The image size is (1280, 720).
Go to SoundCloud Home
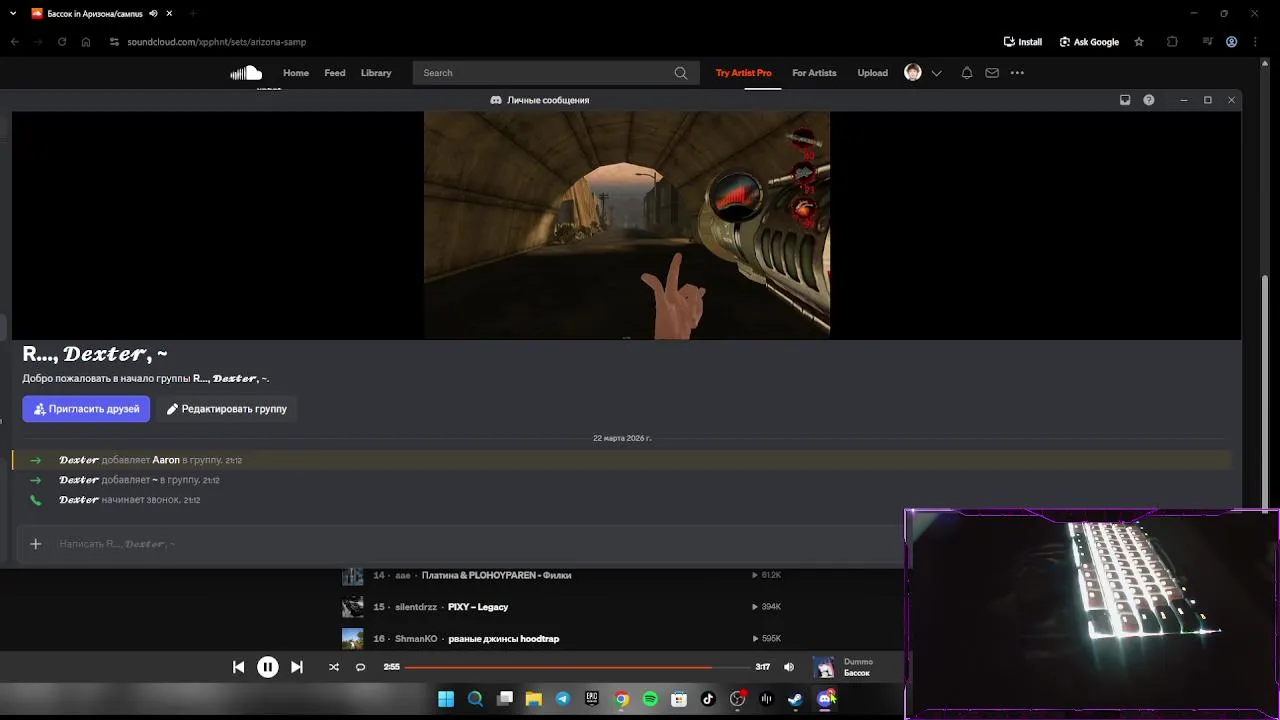[296, 73]
